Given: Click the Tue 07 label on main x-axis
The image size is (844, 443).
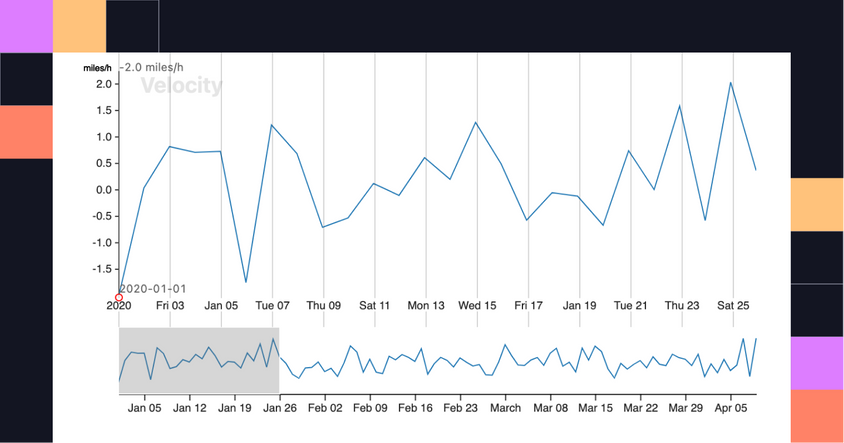Looking at the screenshot, I should [272, 306].
